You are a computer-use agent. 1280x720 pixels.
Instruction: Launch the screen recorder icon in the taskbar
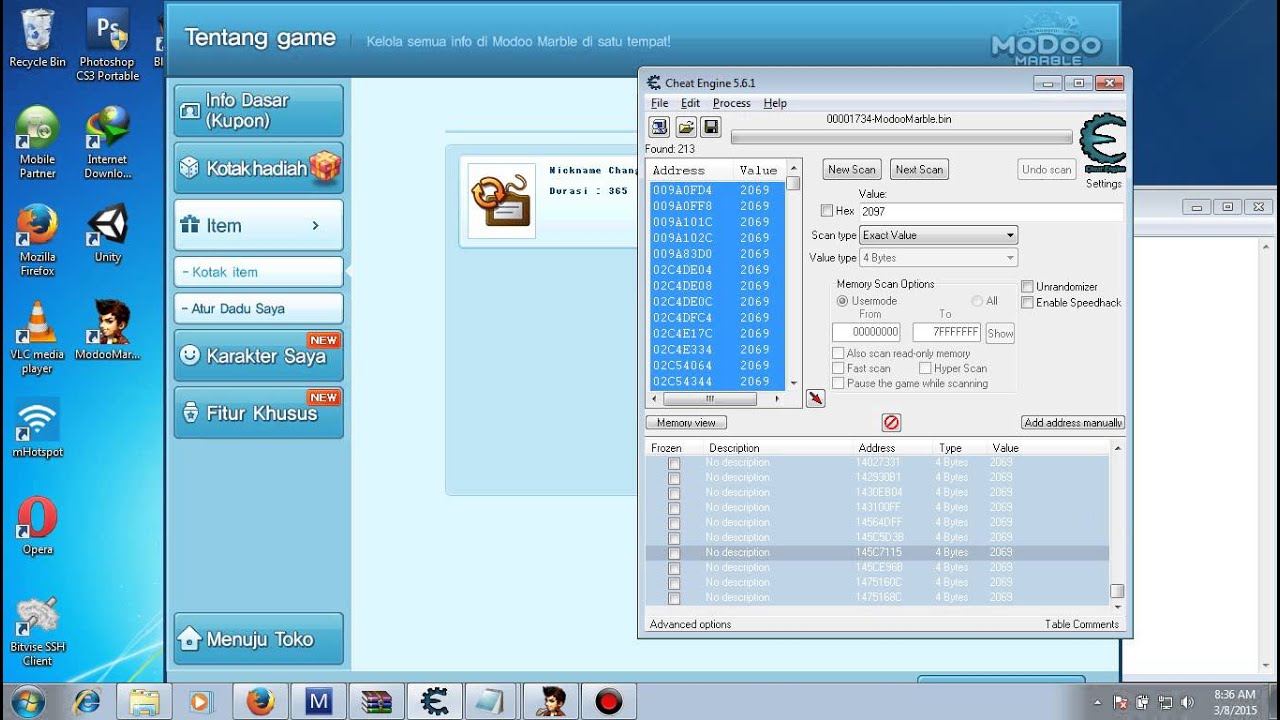coord(607,700)
